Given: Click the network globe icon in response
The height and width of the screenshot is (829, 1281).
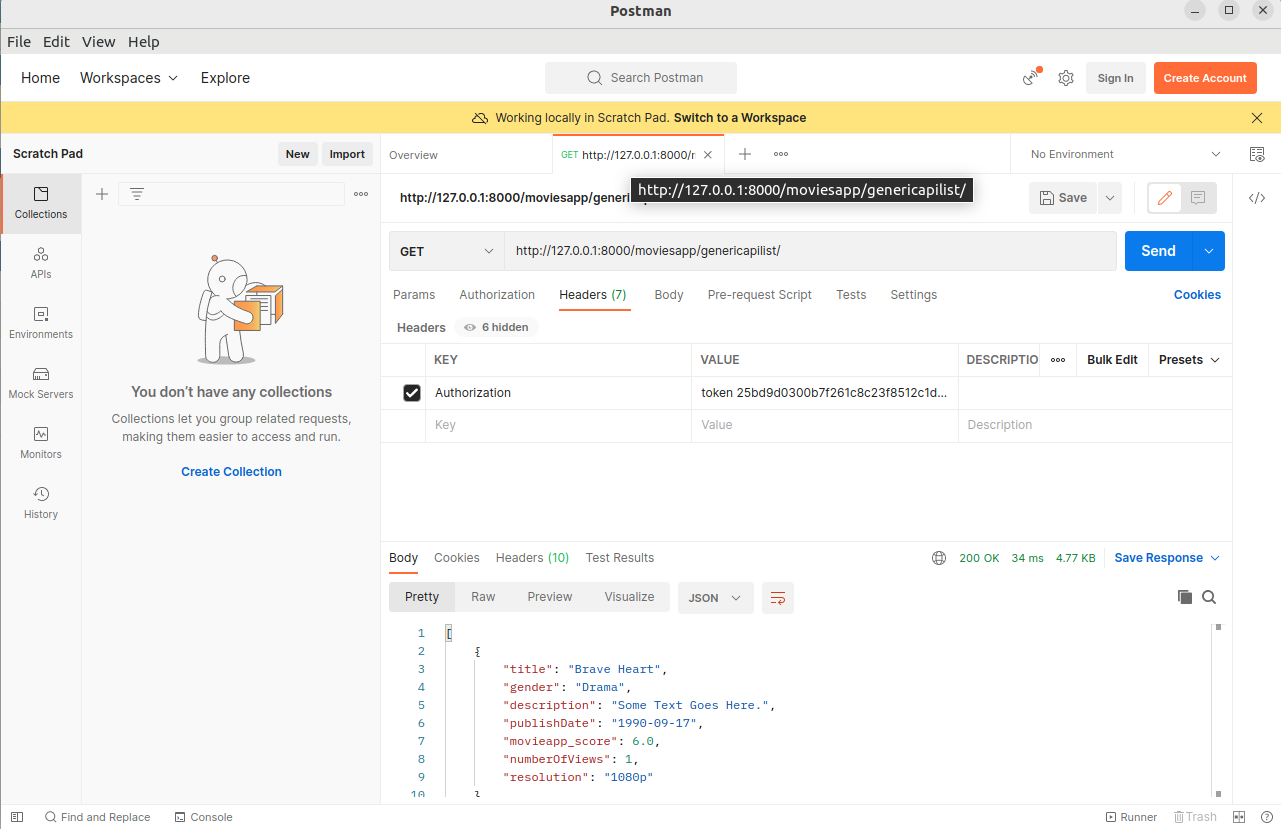Looking at the screenshot, I should [x=938, y=558].
